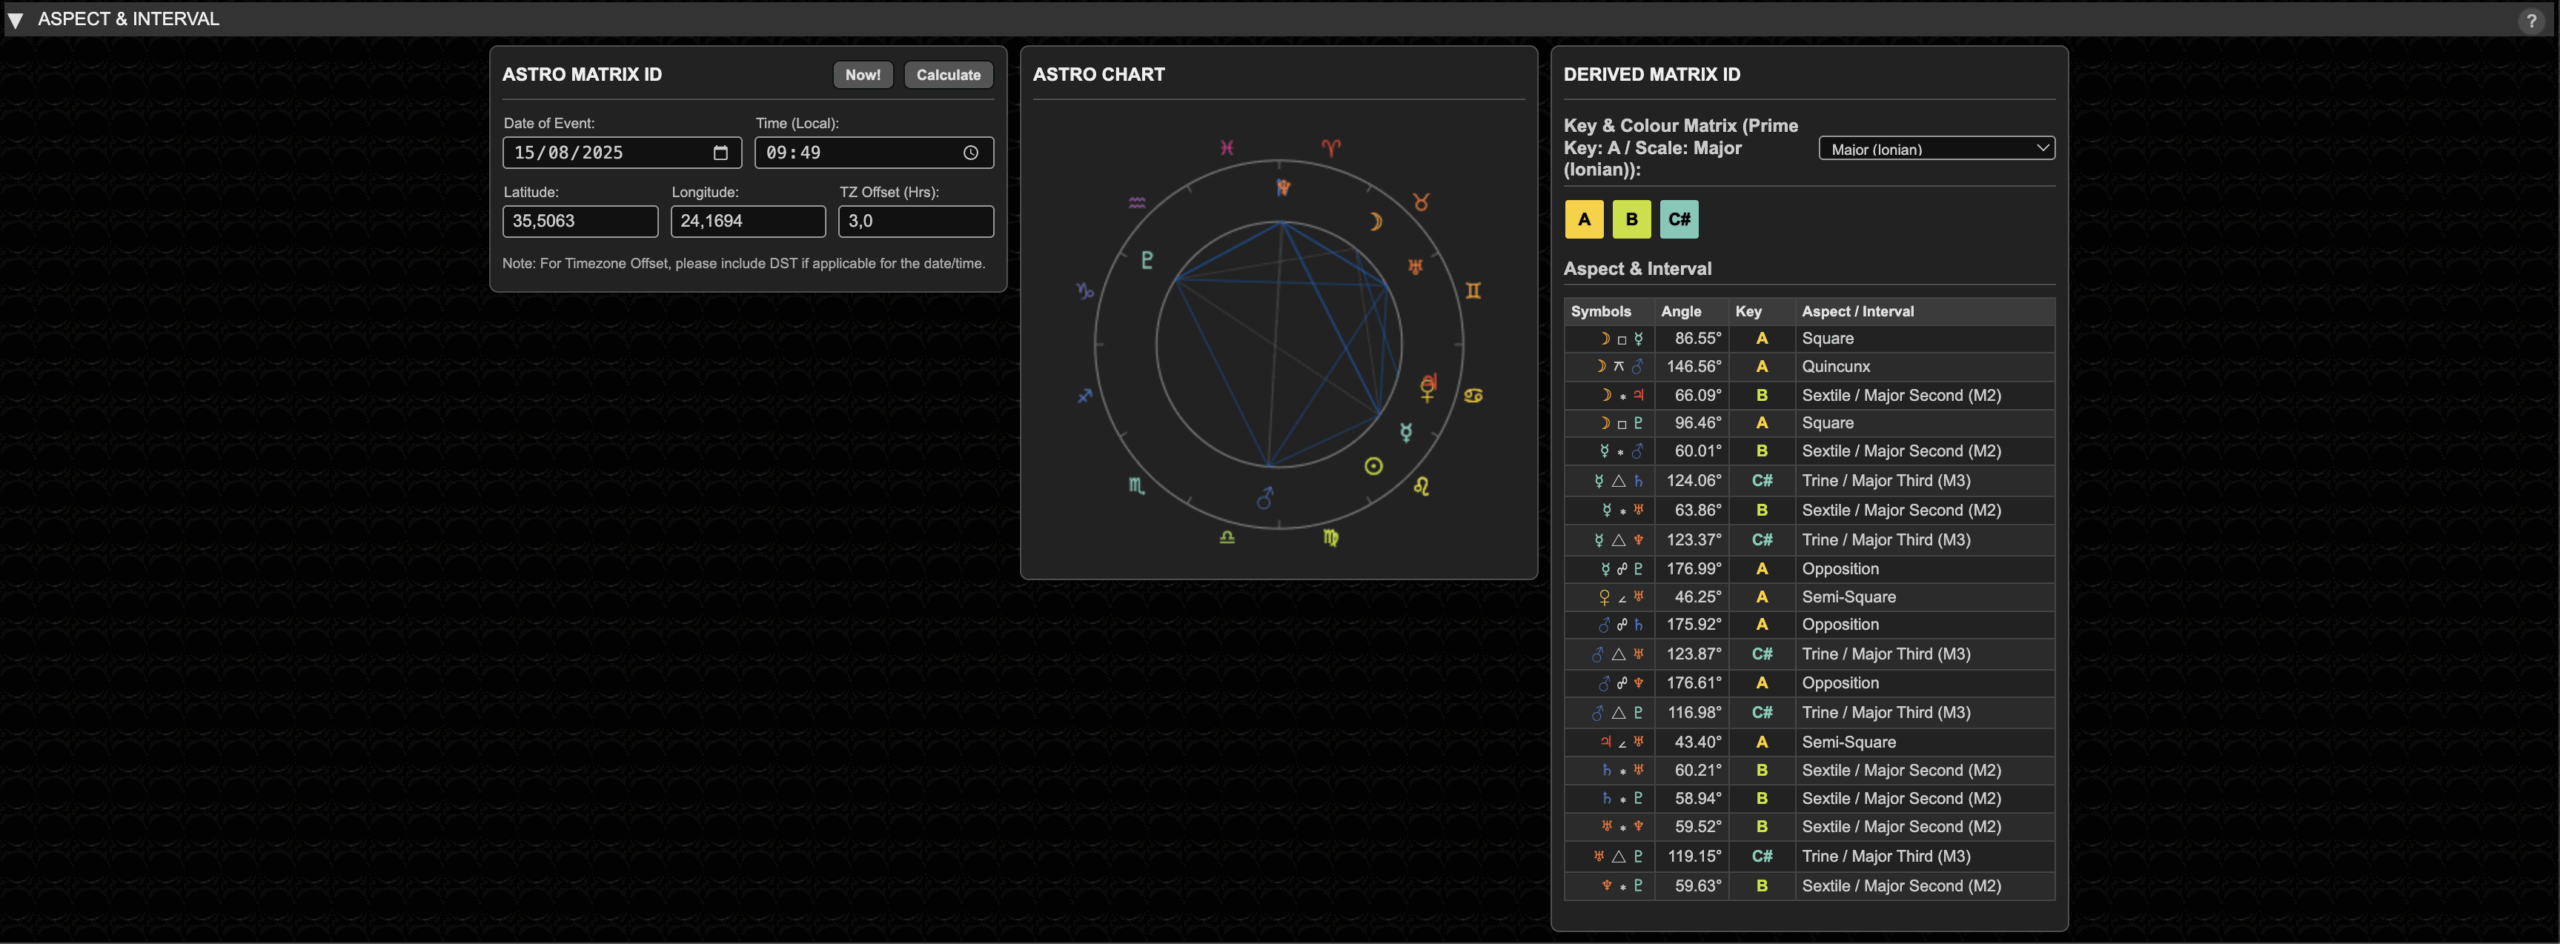Screen dimensions: 2560x944
Task: Click the Leo zodiac symbol
Action: [1421, 486]
